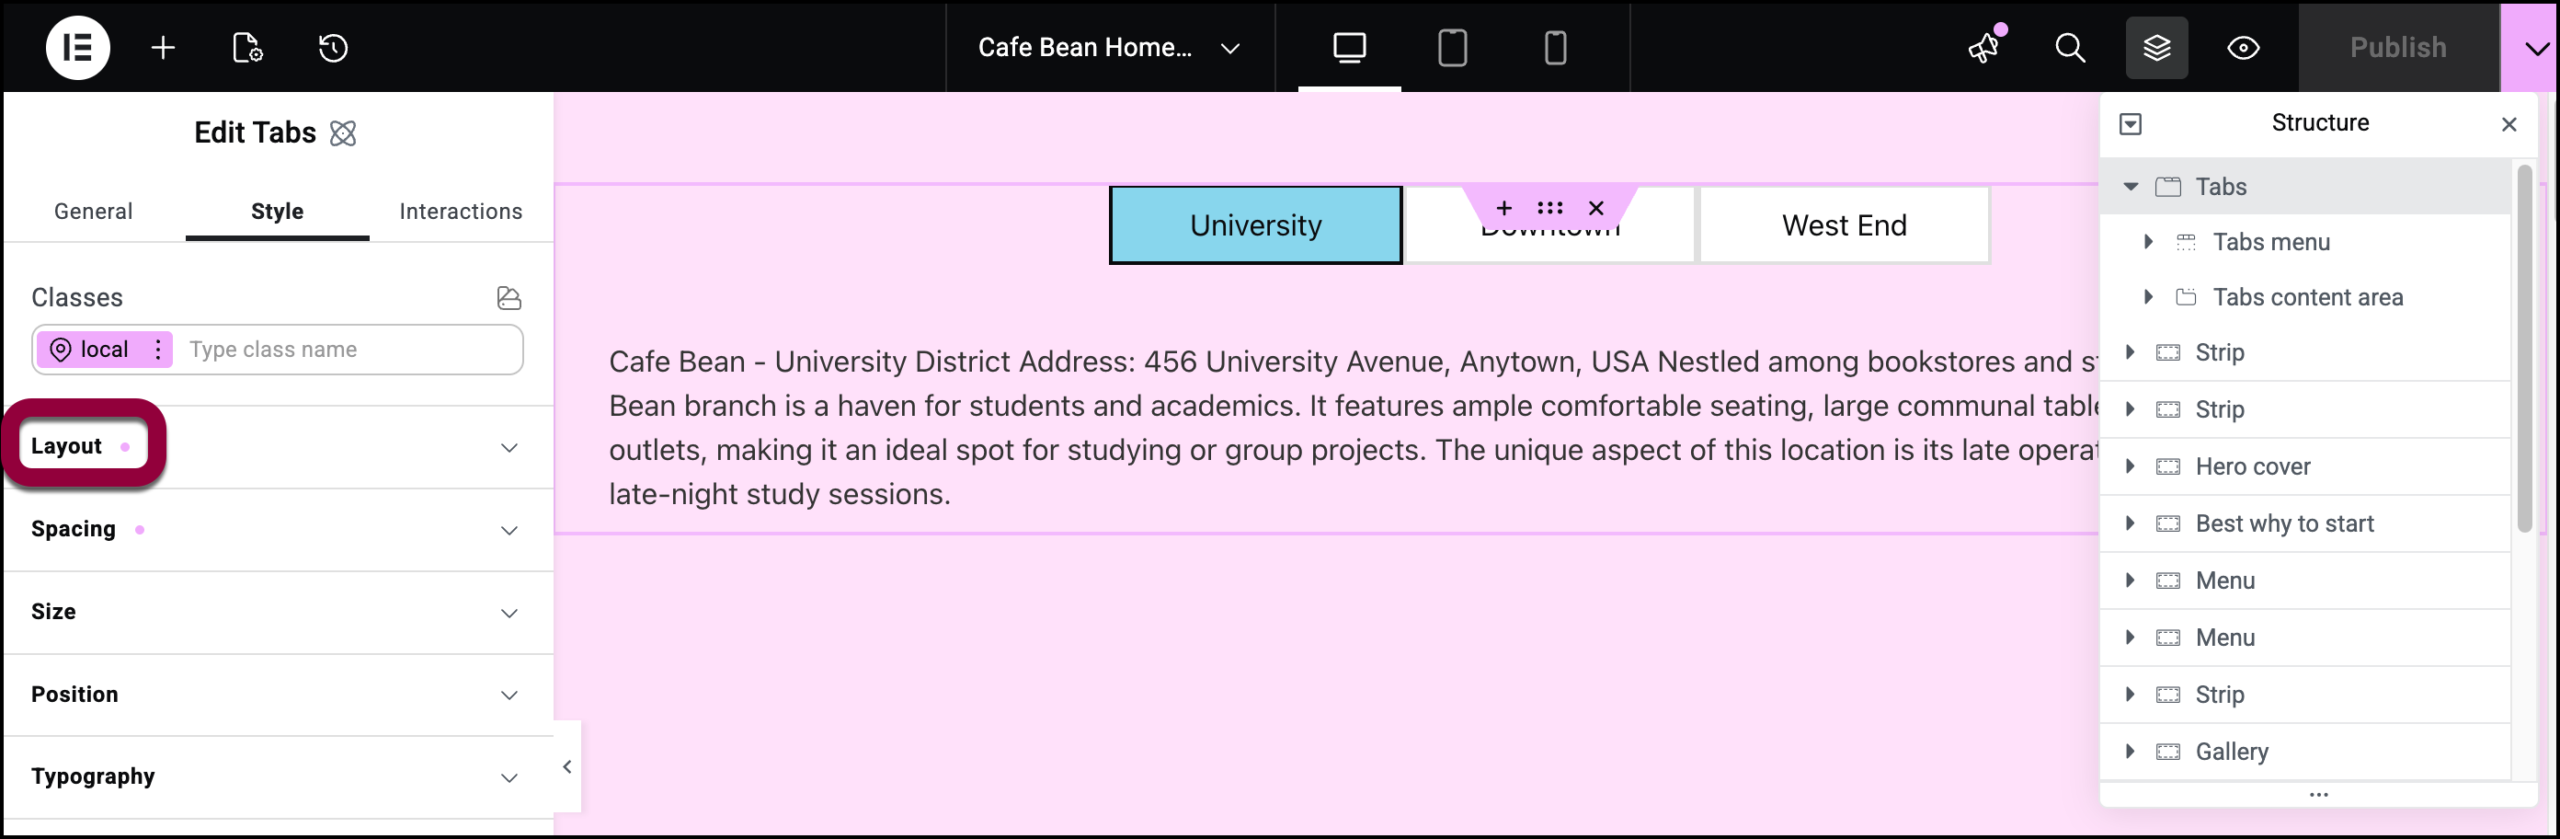Switch to desktop device view
Image resolution: width=2560 pixels, height=839 pixels.
[1349, 47]
